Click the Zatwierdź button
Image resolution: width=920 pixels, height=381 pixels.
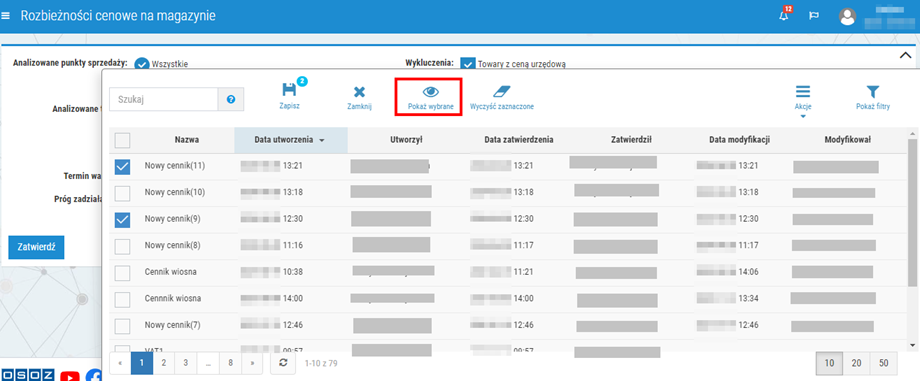(36, 247)
